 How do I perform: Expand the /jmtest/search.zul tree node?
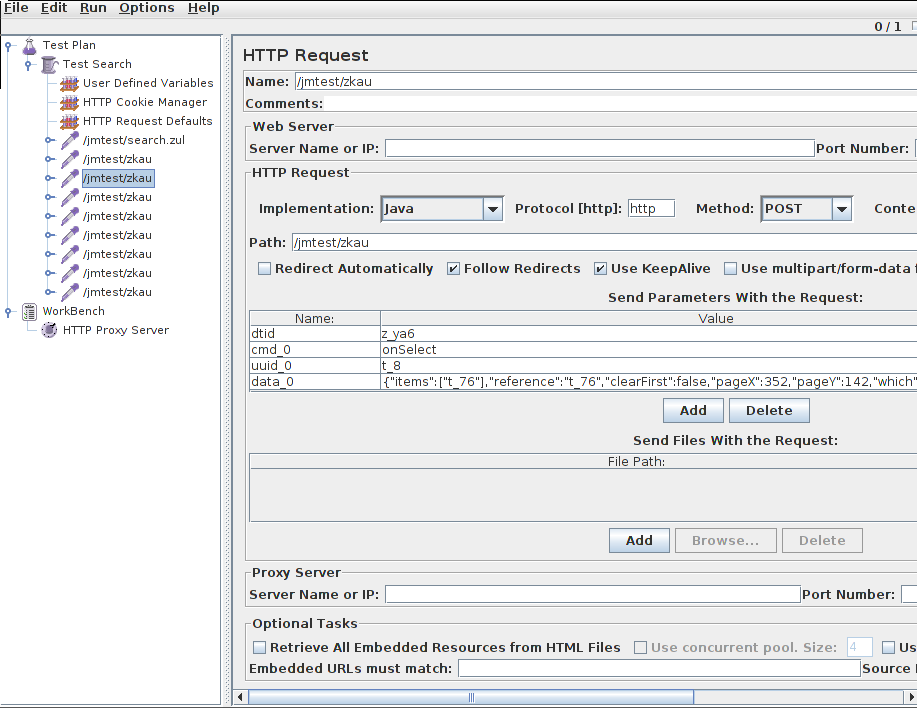click(x=50, y=140)
